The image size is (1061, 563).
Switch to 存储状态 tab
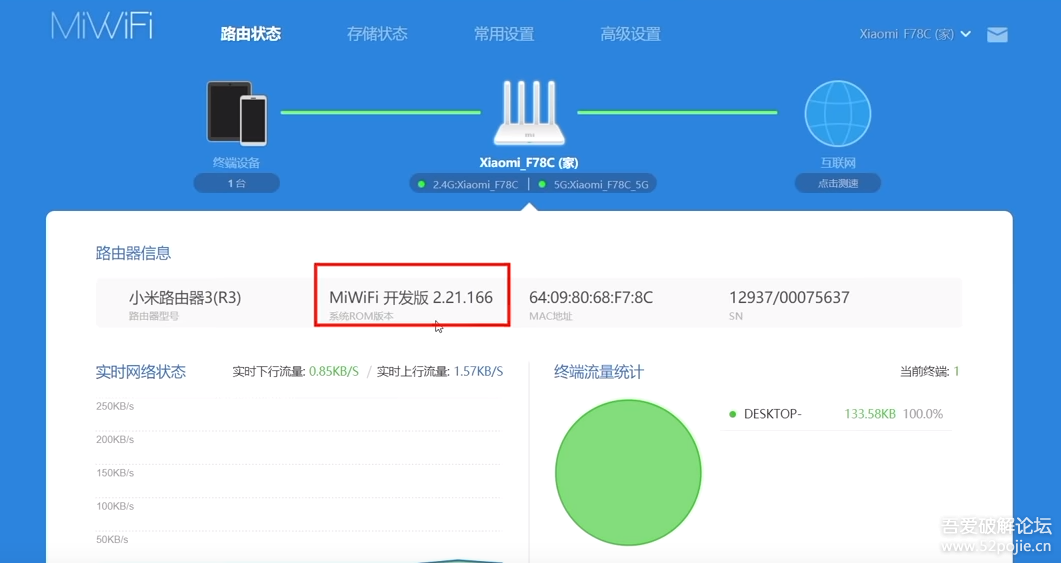click(x=377, y=34)
